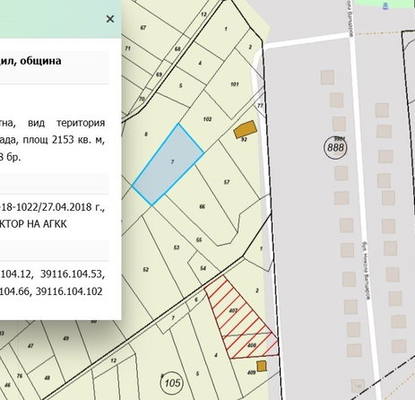Screen dimensions: 415x400
Task: Select the small orange building near 409
Action: [262, 366]
